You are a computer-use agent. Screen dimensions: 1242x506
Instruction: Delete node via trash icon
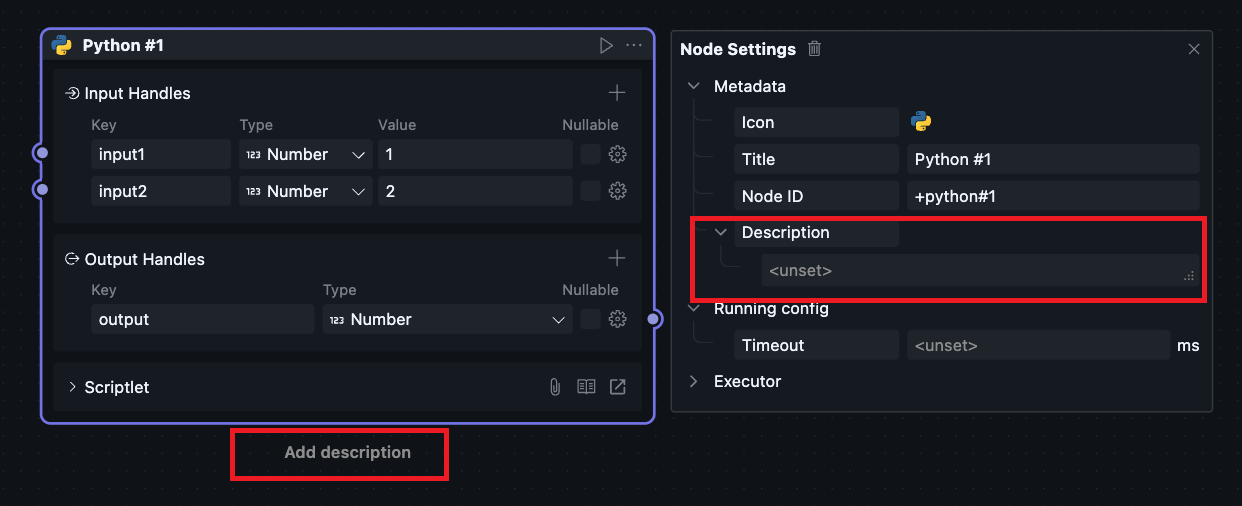coord(815,49)
